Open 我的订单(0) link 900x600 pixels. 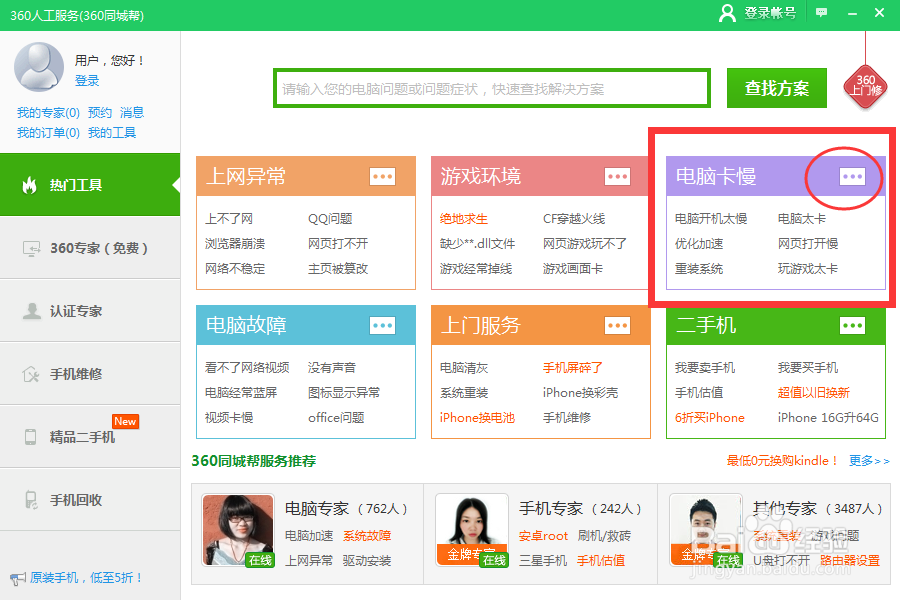pyautogui.click(x=48, y=133)
